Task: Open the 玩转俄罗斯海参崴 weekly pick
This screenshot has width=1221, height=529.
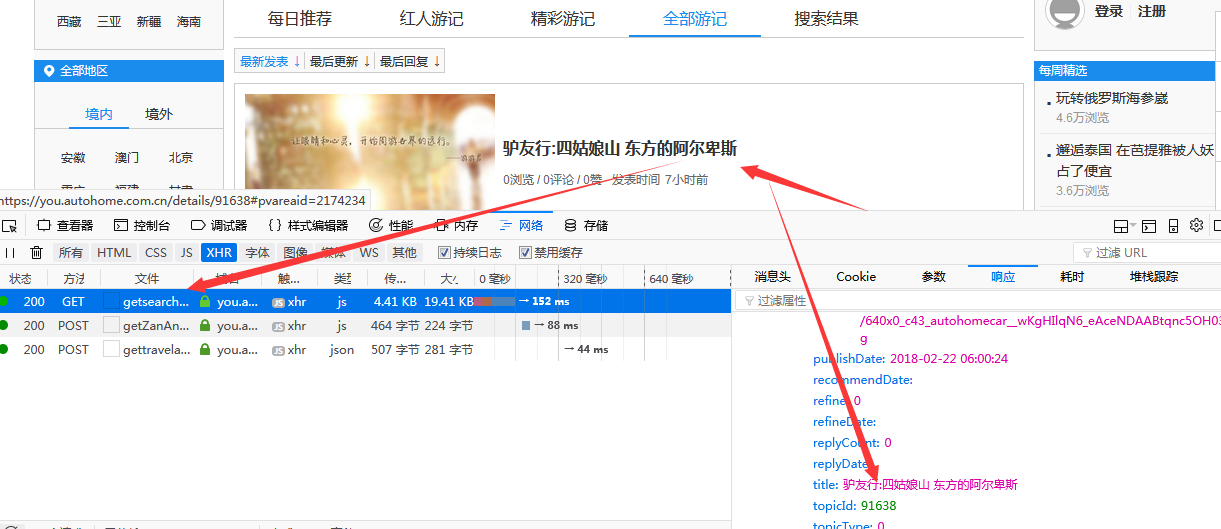Action: (x=1112, y=98)
